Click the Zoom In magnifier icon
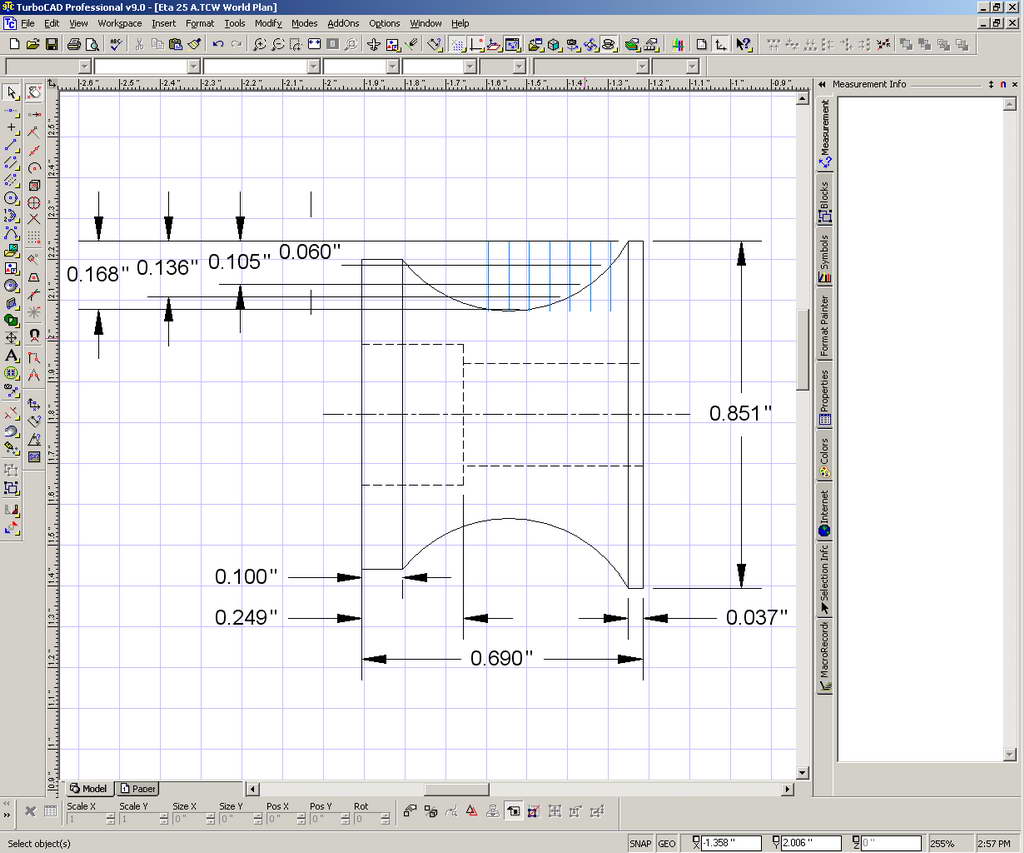The height and width of the screenshot is (853, 1024). [x=259, y=44]
